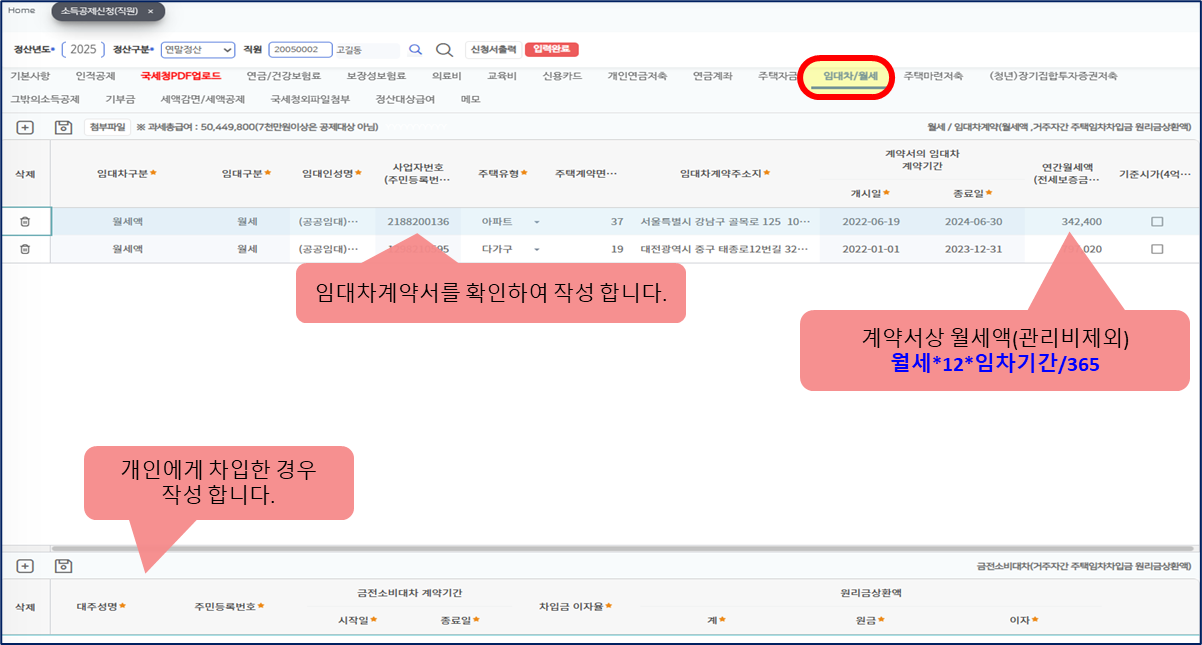Click the blue employee search magnifier icon
The image size is (1202, 645).
point(416,49)
